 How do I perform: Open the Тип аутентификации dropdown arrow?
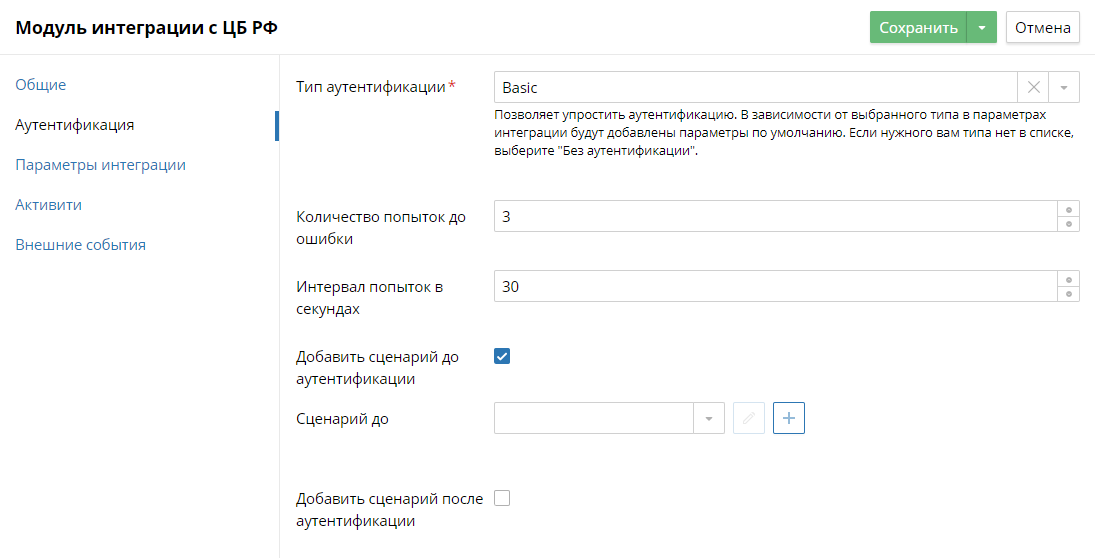click(x=1064, y=87)
